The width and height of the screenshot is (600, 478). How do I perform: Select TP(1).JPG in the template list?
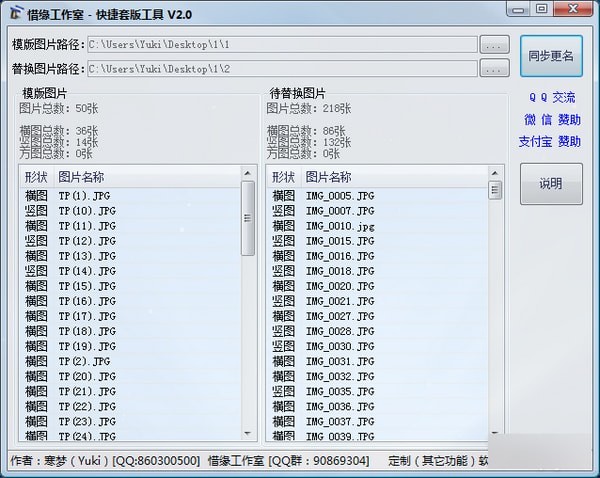pos(86,196)
